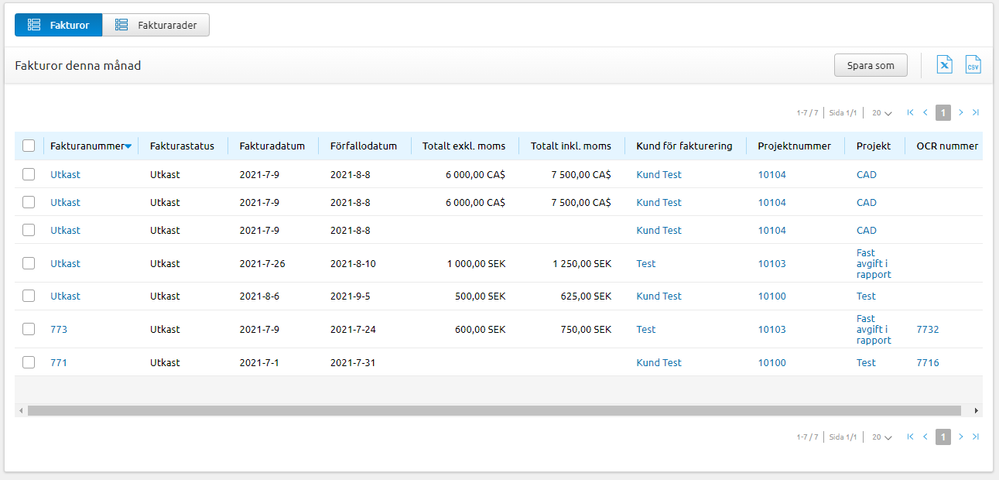The width and height of the screenshot is (999, 480).
Task: Go to last page in bottom pagination
Action: click(x=975, y=437)
